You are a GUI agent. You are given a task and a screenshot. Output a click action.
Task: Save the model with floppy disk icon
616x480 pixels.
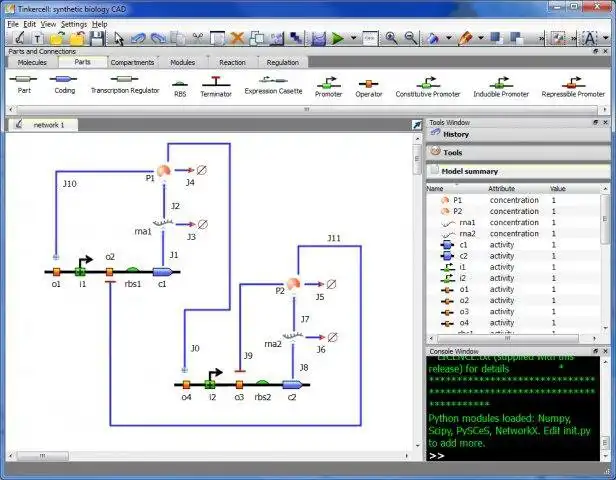97,38
